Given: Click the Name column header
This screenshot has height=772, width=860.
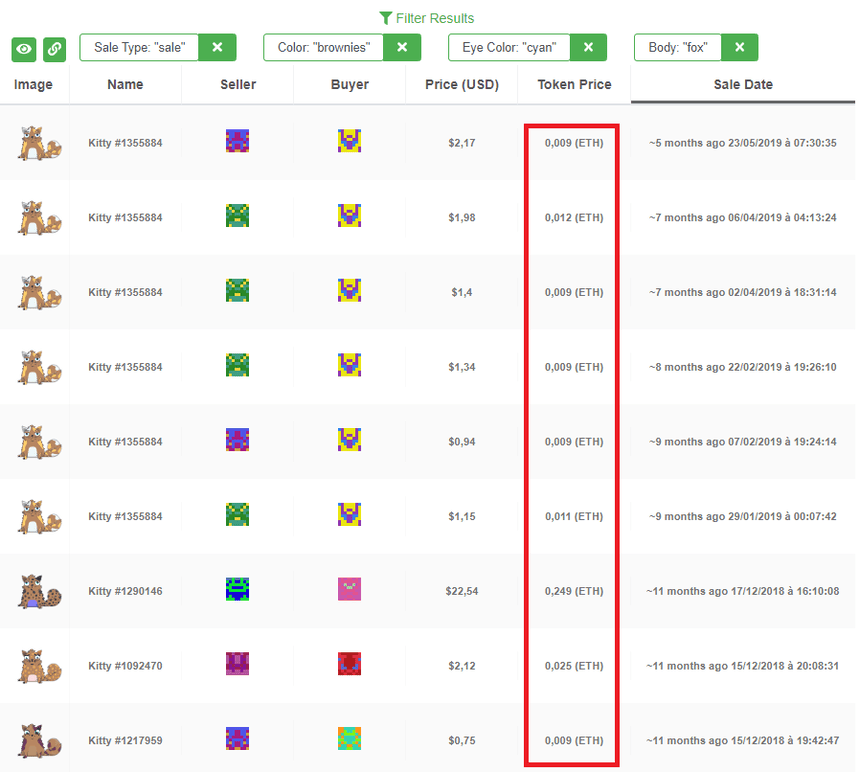Looking at the screenshot, I should (125, 85).
